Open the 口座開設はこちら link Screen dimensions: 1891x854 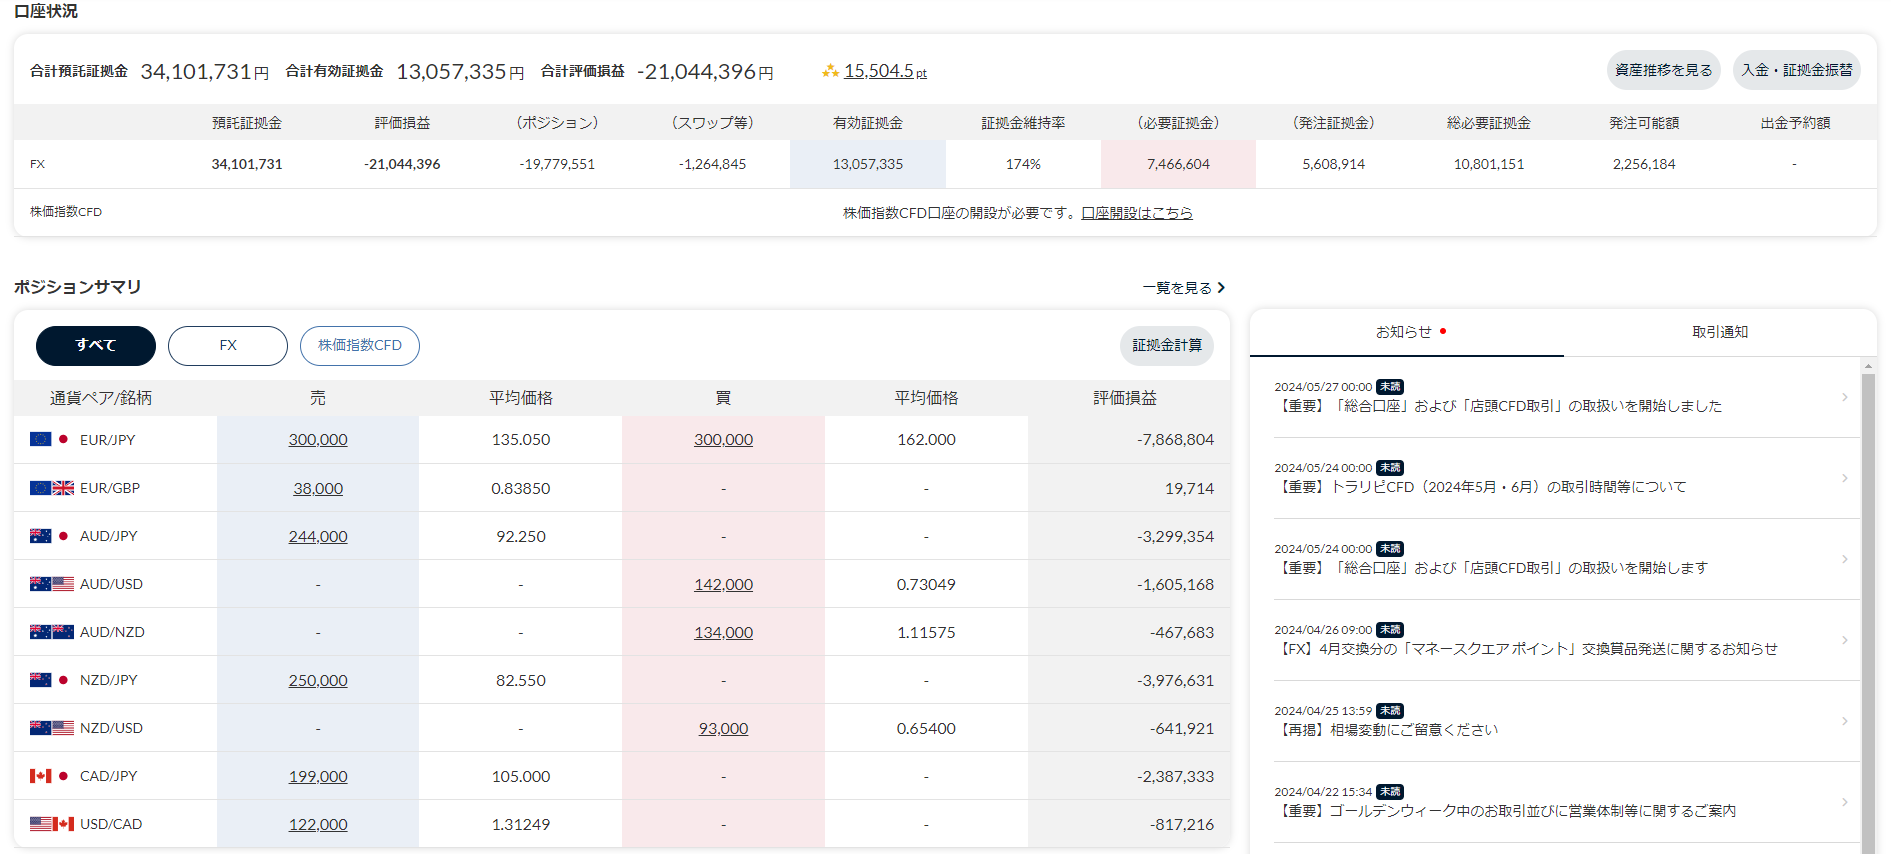1137,213
